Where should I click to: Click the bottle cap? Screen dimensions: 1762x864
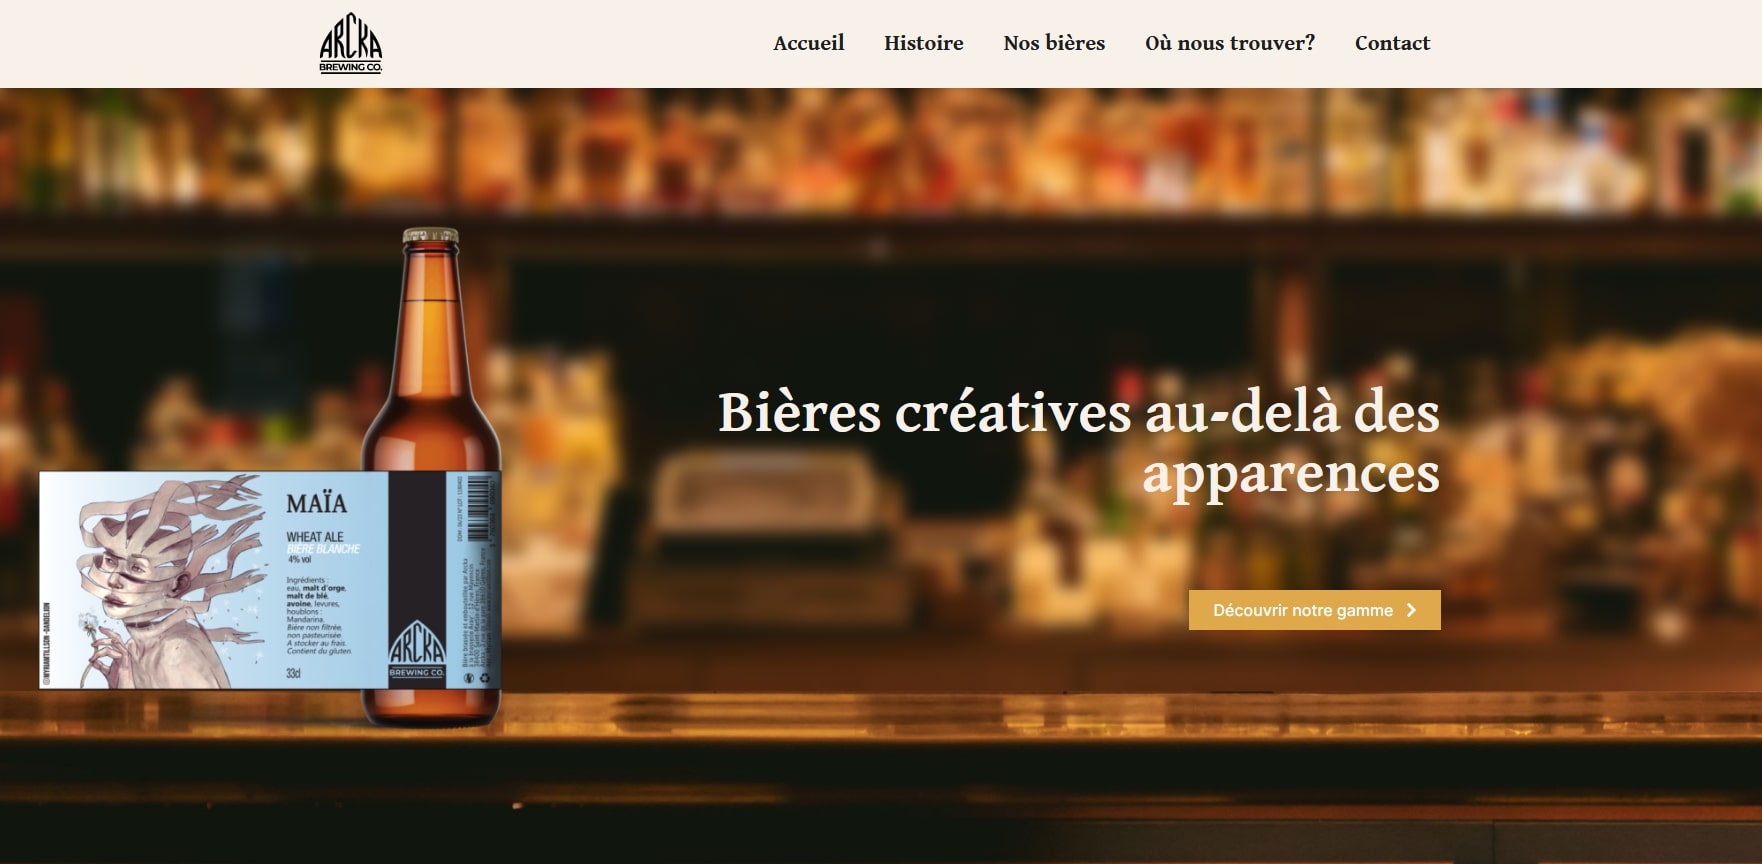(x=431, y=236)
